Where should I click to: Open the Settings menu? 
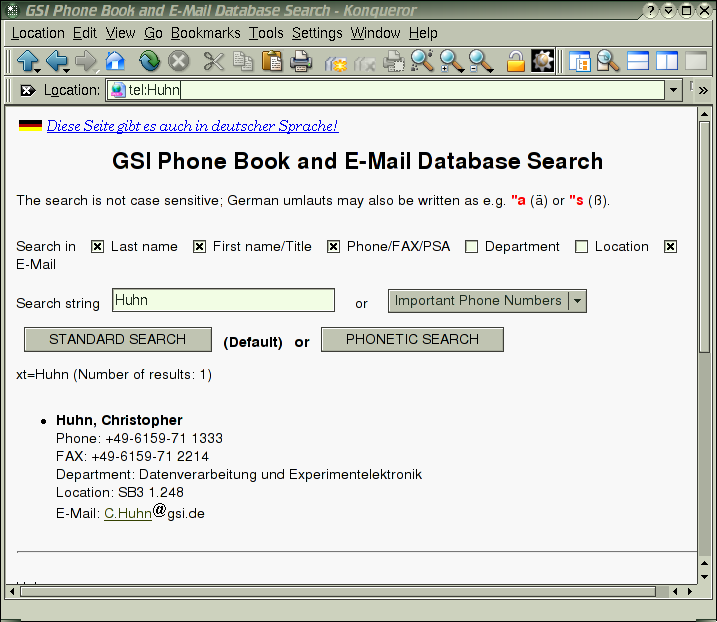click(x=317, y=33)
